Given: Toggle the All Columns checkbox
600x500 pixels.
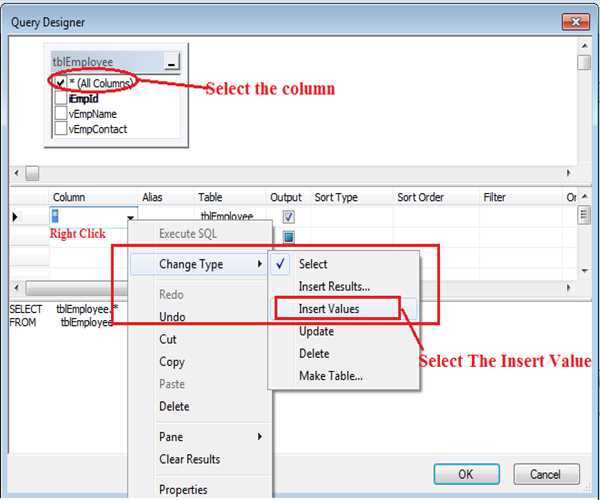Looking at the screenshot, I should [61, 83].
